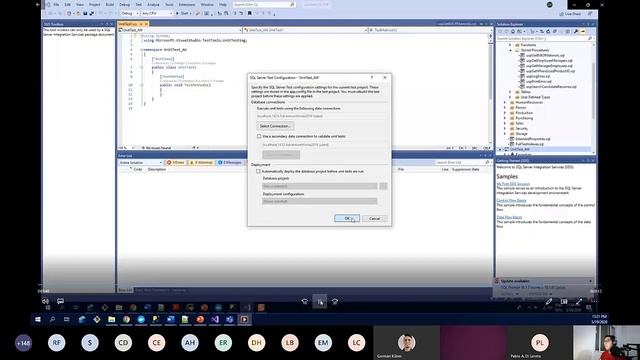This screenshot has height=360, width=640.
Task: Open the Project menu
Action: tap(94, 4)
